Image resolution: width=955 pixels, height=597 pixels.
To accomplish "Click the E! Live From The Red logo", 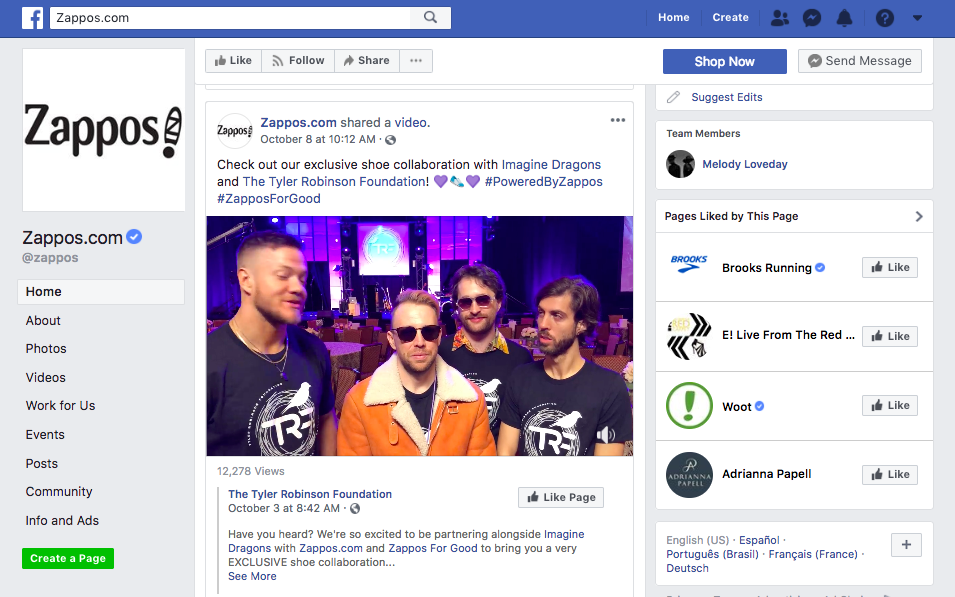I will point(689,336).
